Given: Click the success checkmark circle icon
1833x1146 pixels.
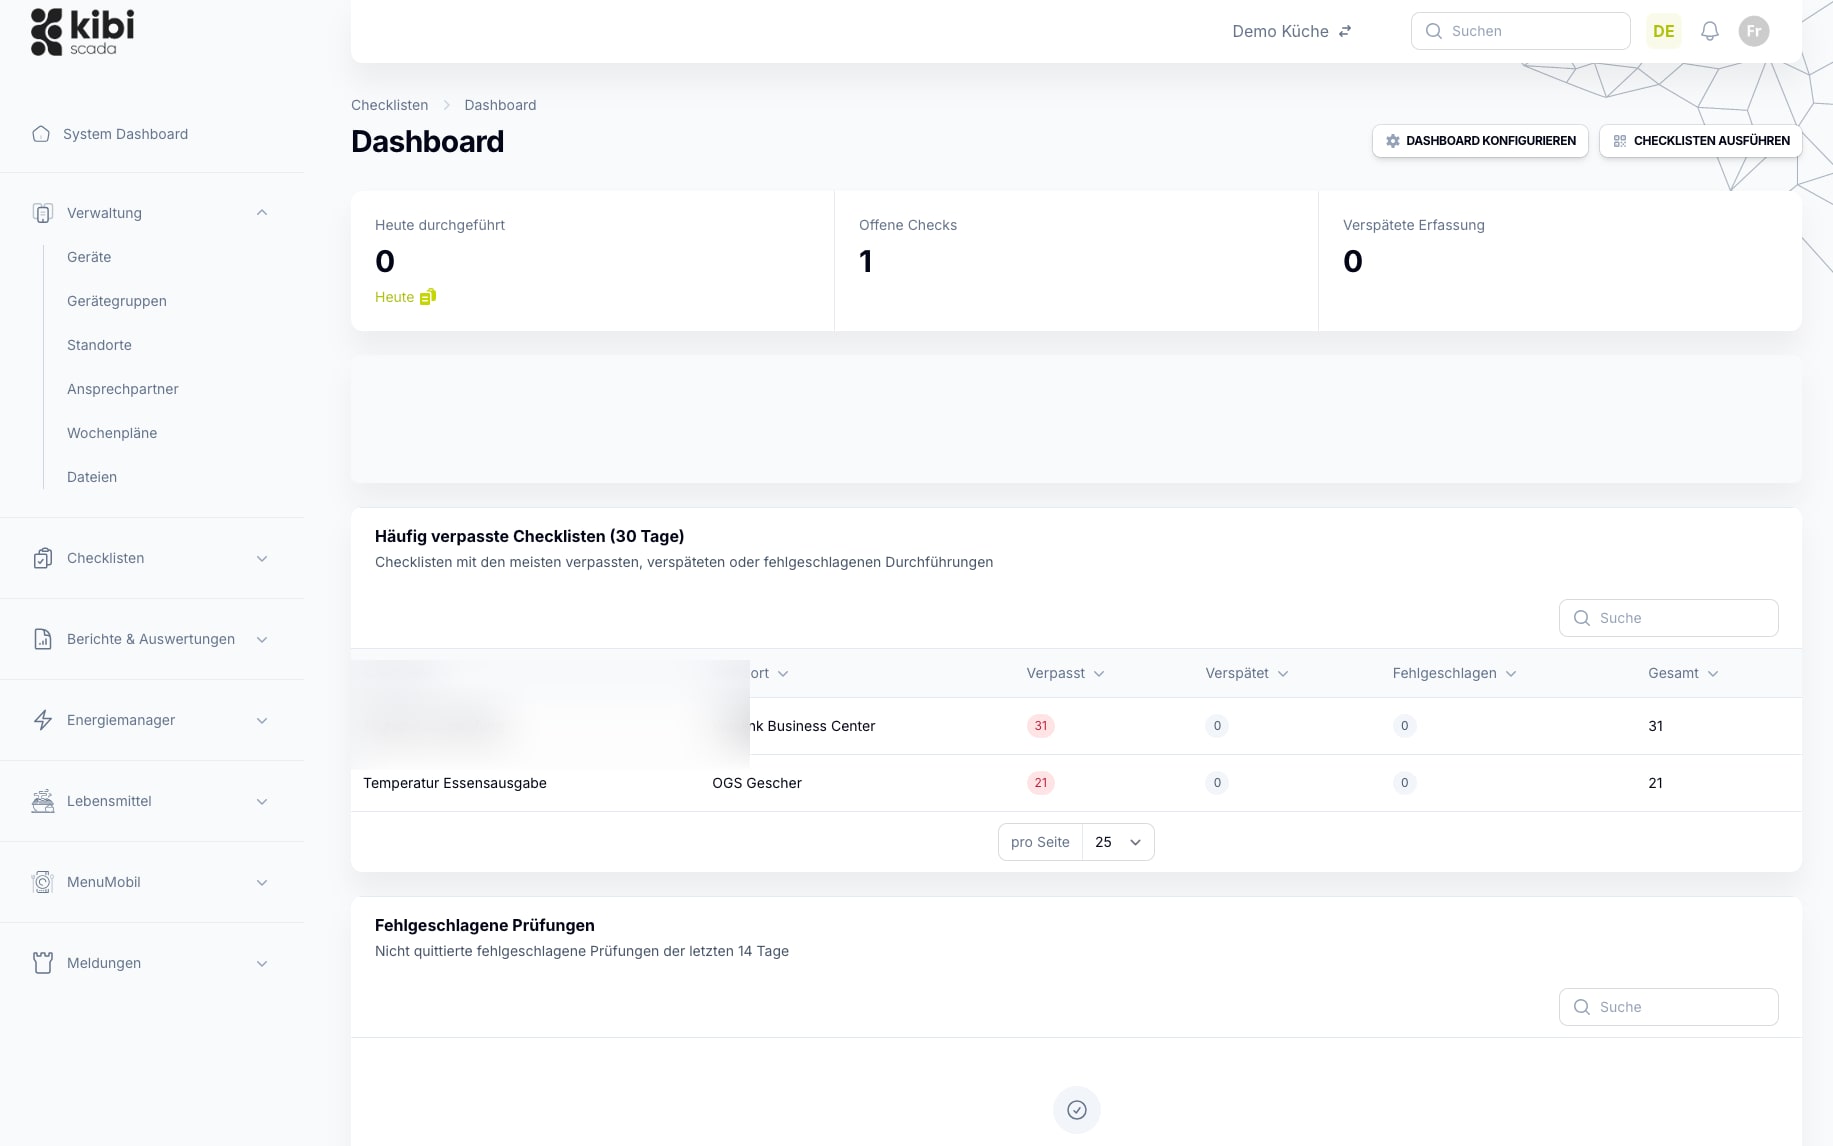Looking at the screenshot, I should [x=1077, y=1110].
